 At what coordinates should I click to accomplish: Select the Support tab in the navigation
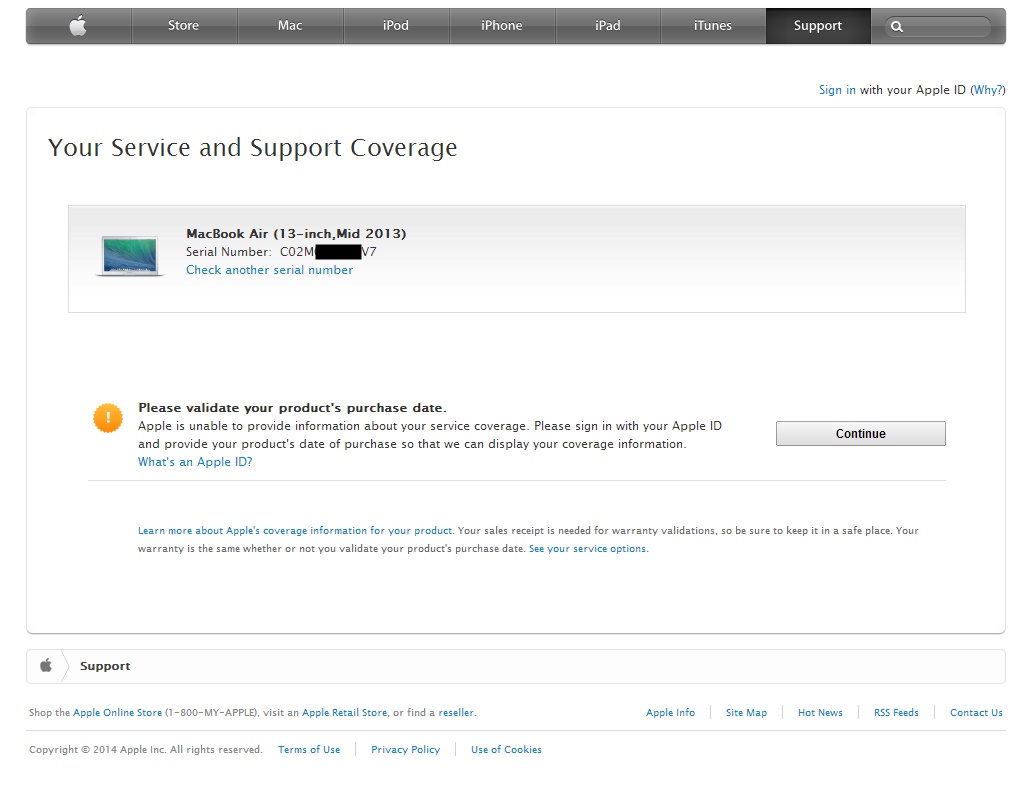point(818,26)
